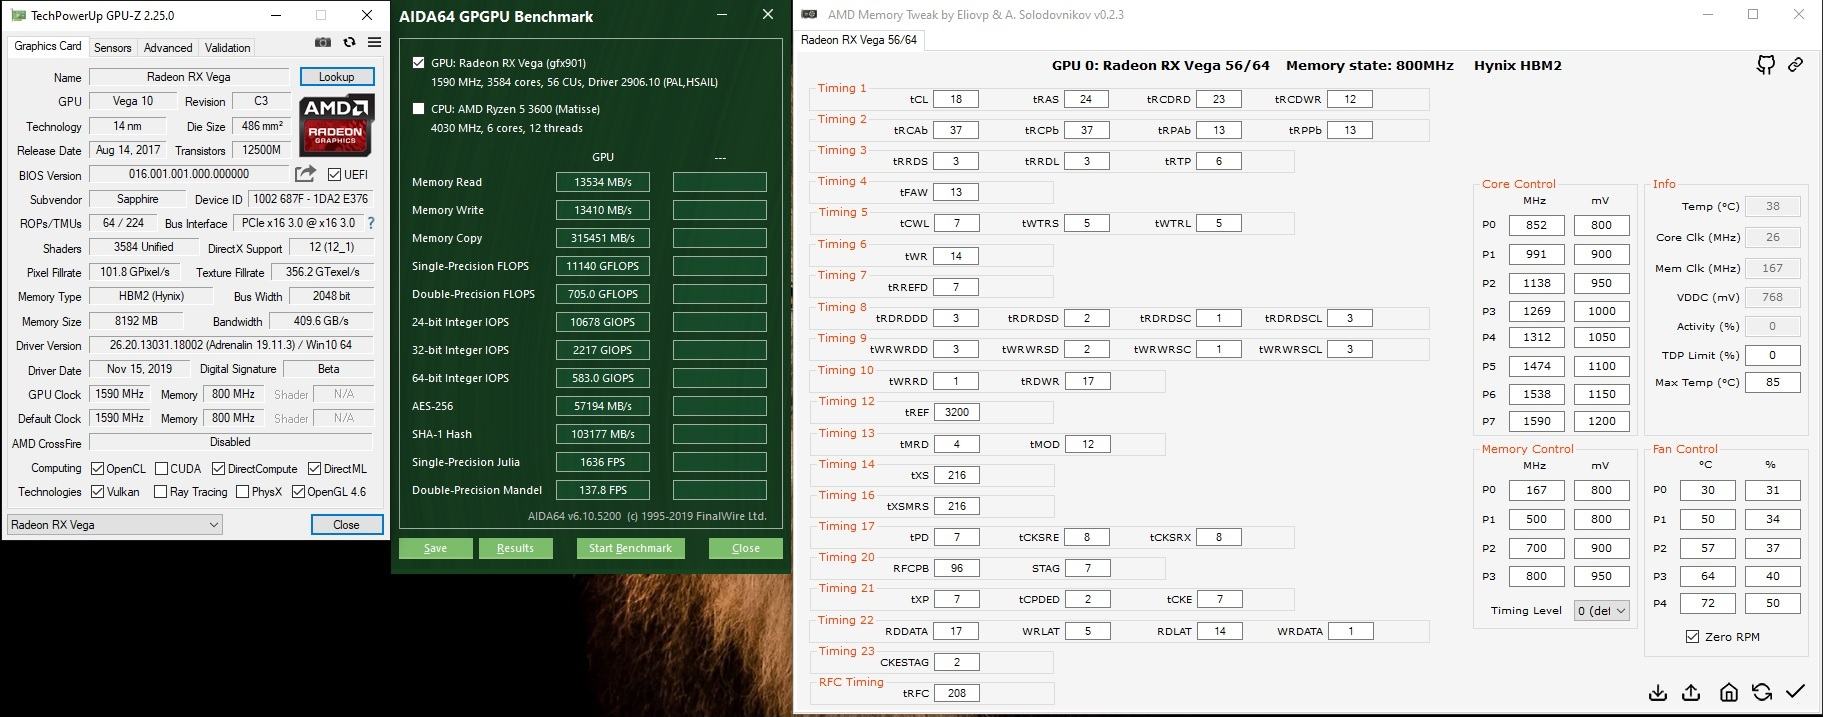Uncheck the GPU Radeon RX Vega benchmark checkbox

pos(418,62)
